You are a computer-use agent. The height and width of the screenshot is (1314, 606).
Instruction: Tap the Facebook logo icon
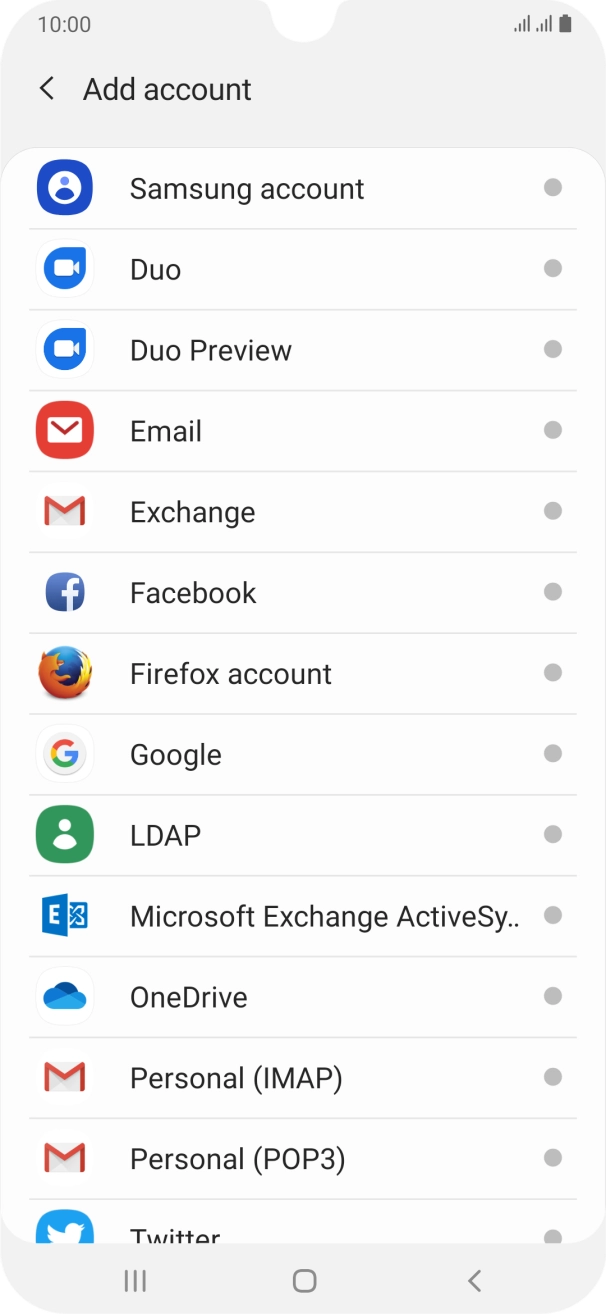point(65,593)
